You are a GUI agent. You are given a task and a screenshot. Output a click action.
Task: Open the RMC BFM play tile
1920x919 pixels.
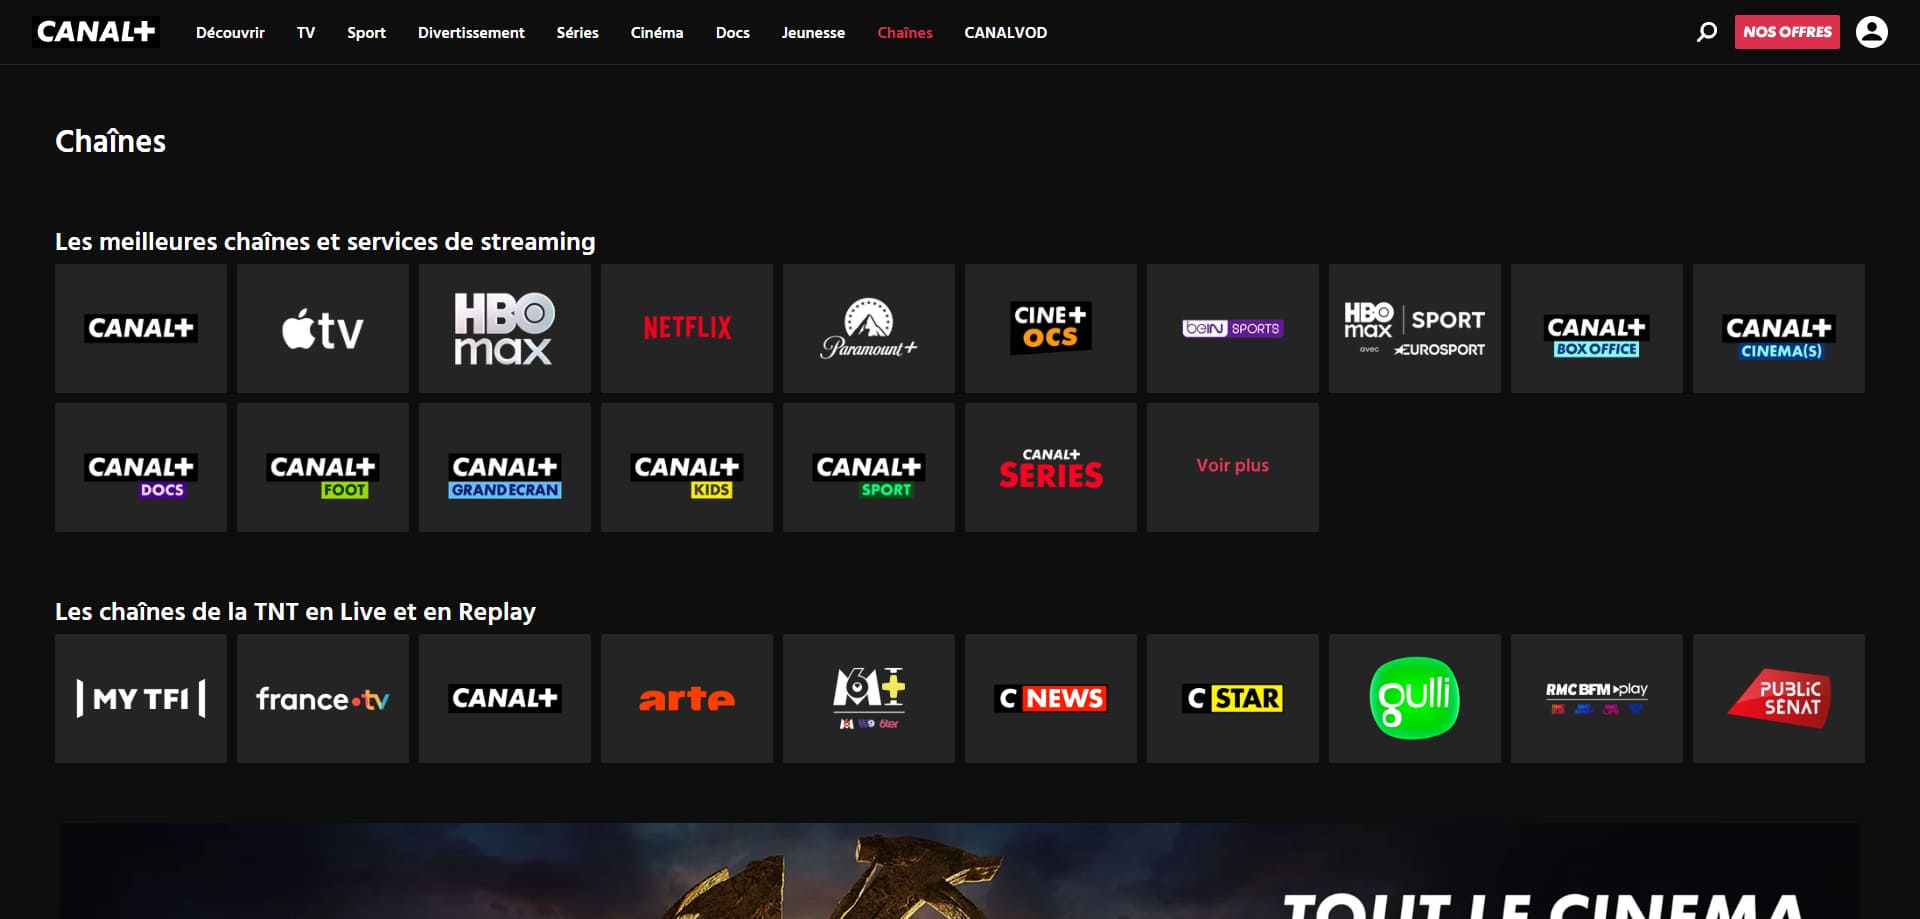coord(1597,698)
